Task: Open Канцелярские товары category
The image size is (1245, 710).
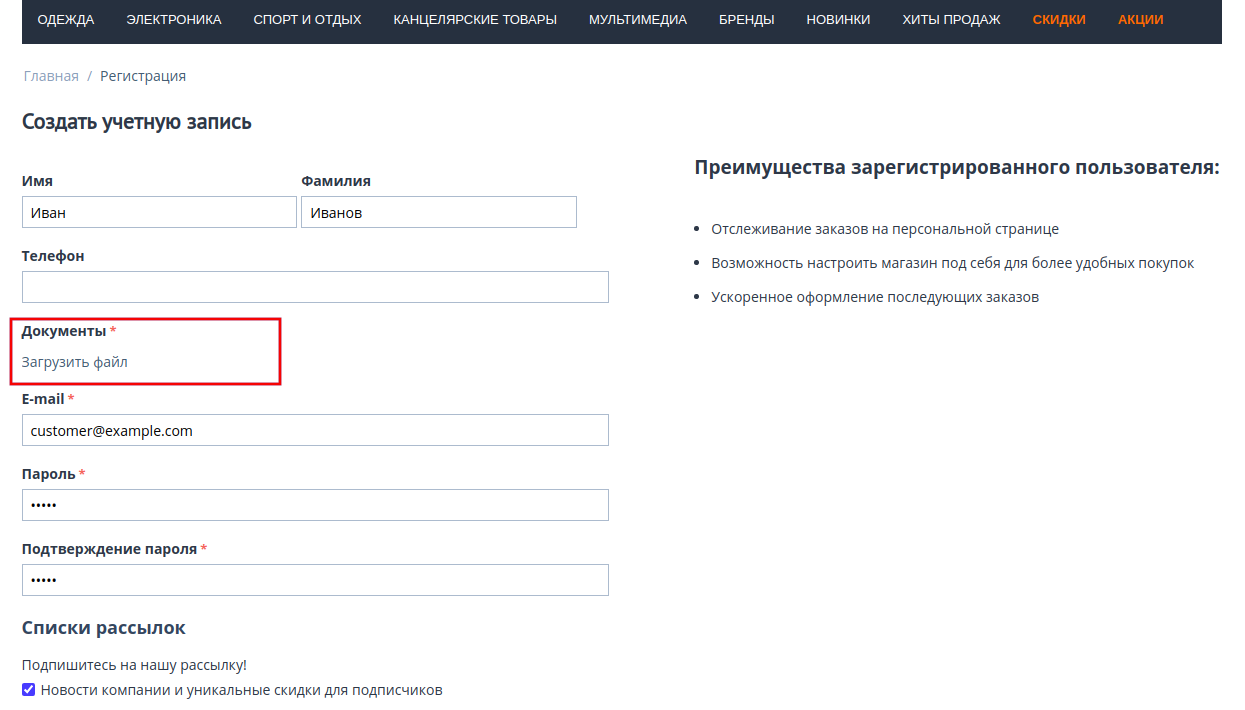Action: coord(475,20)
